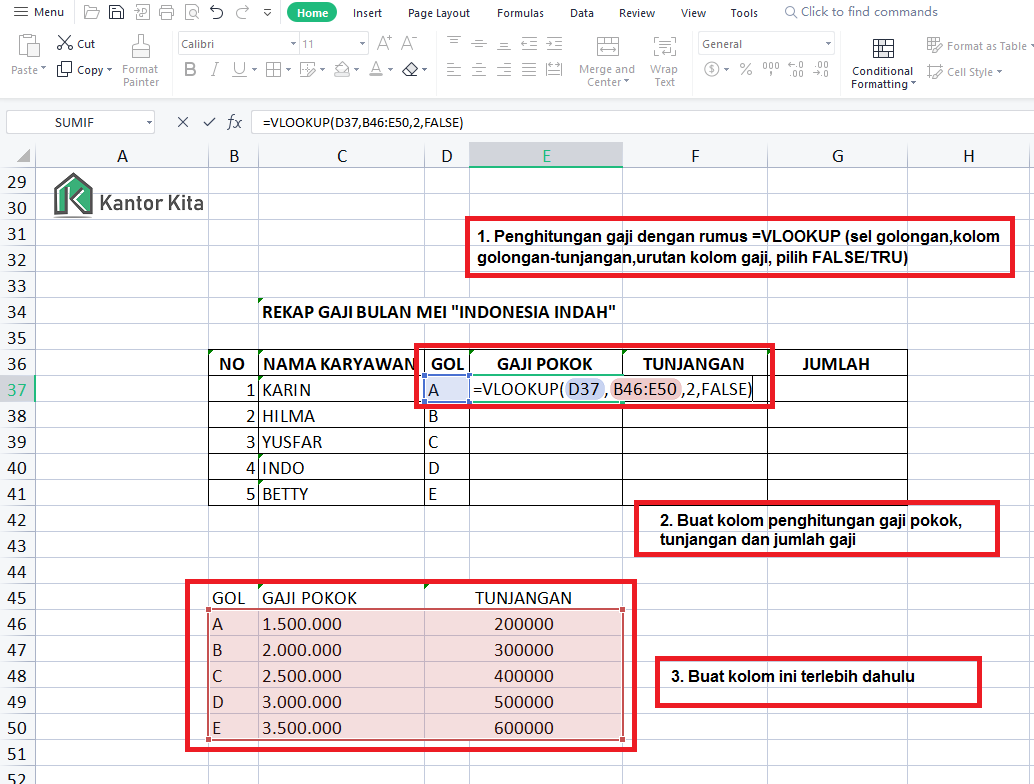Decrease the font size with the A- icon
Image resolution: width=1034 pixels, height=784 pixels.
(409, 44)
